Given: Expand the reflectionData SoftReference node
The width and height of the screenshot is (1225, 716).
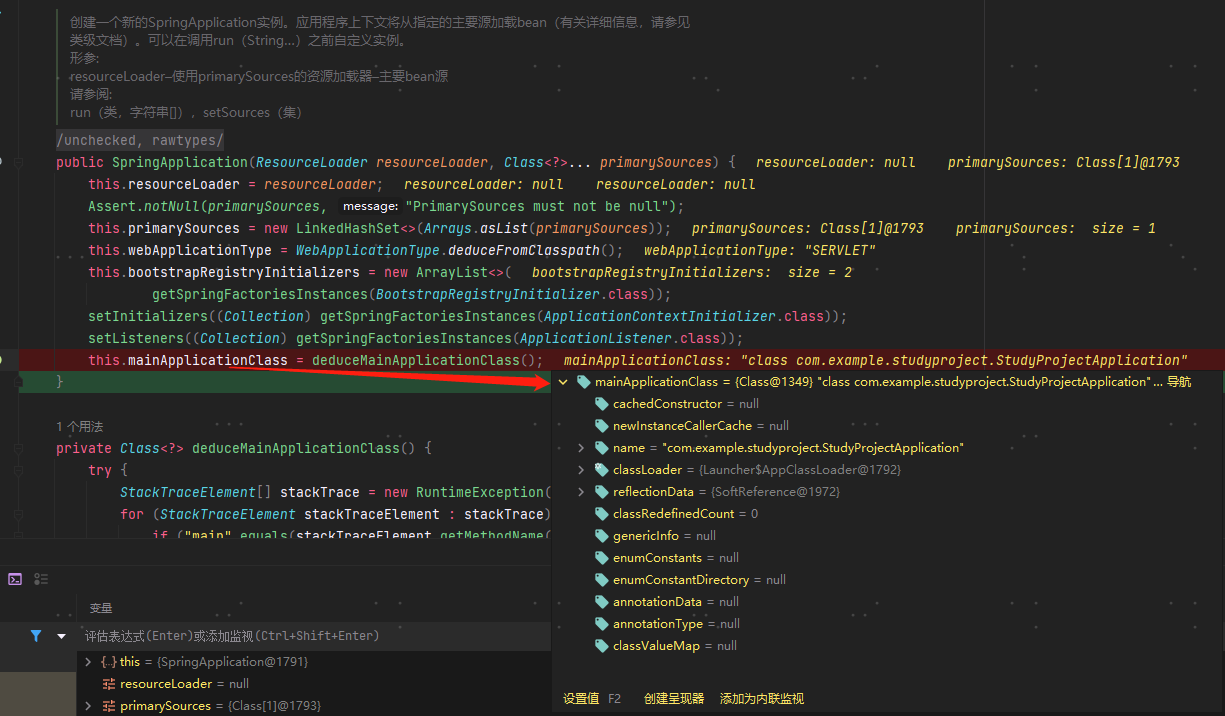Looking at the screenshot, I should [581, 492].
